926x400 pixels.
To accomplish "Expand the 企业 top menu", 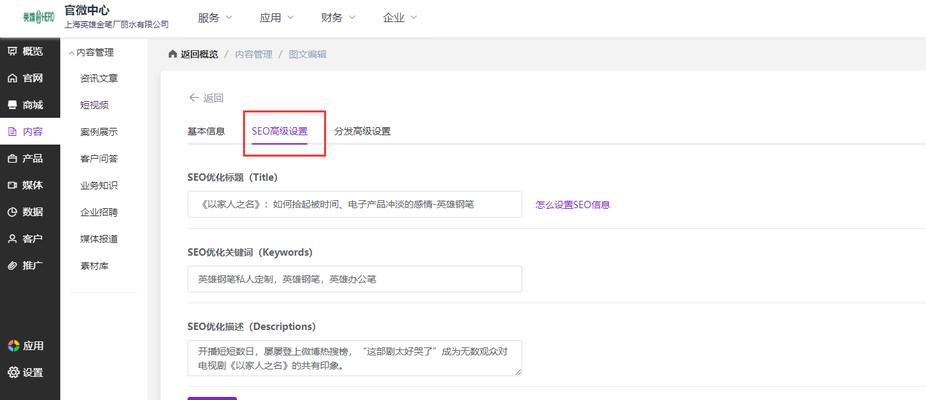I will point(400,18).
